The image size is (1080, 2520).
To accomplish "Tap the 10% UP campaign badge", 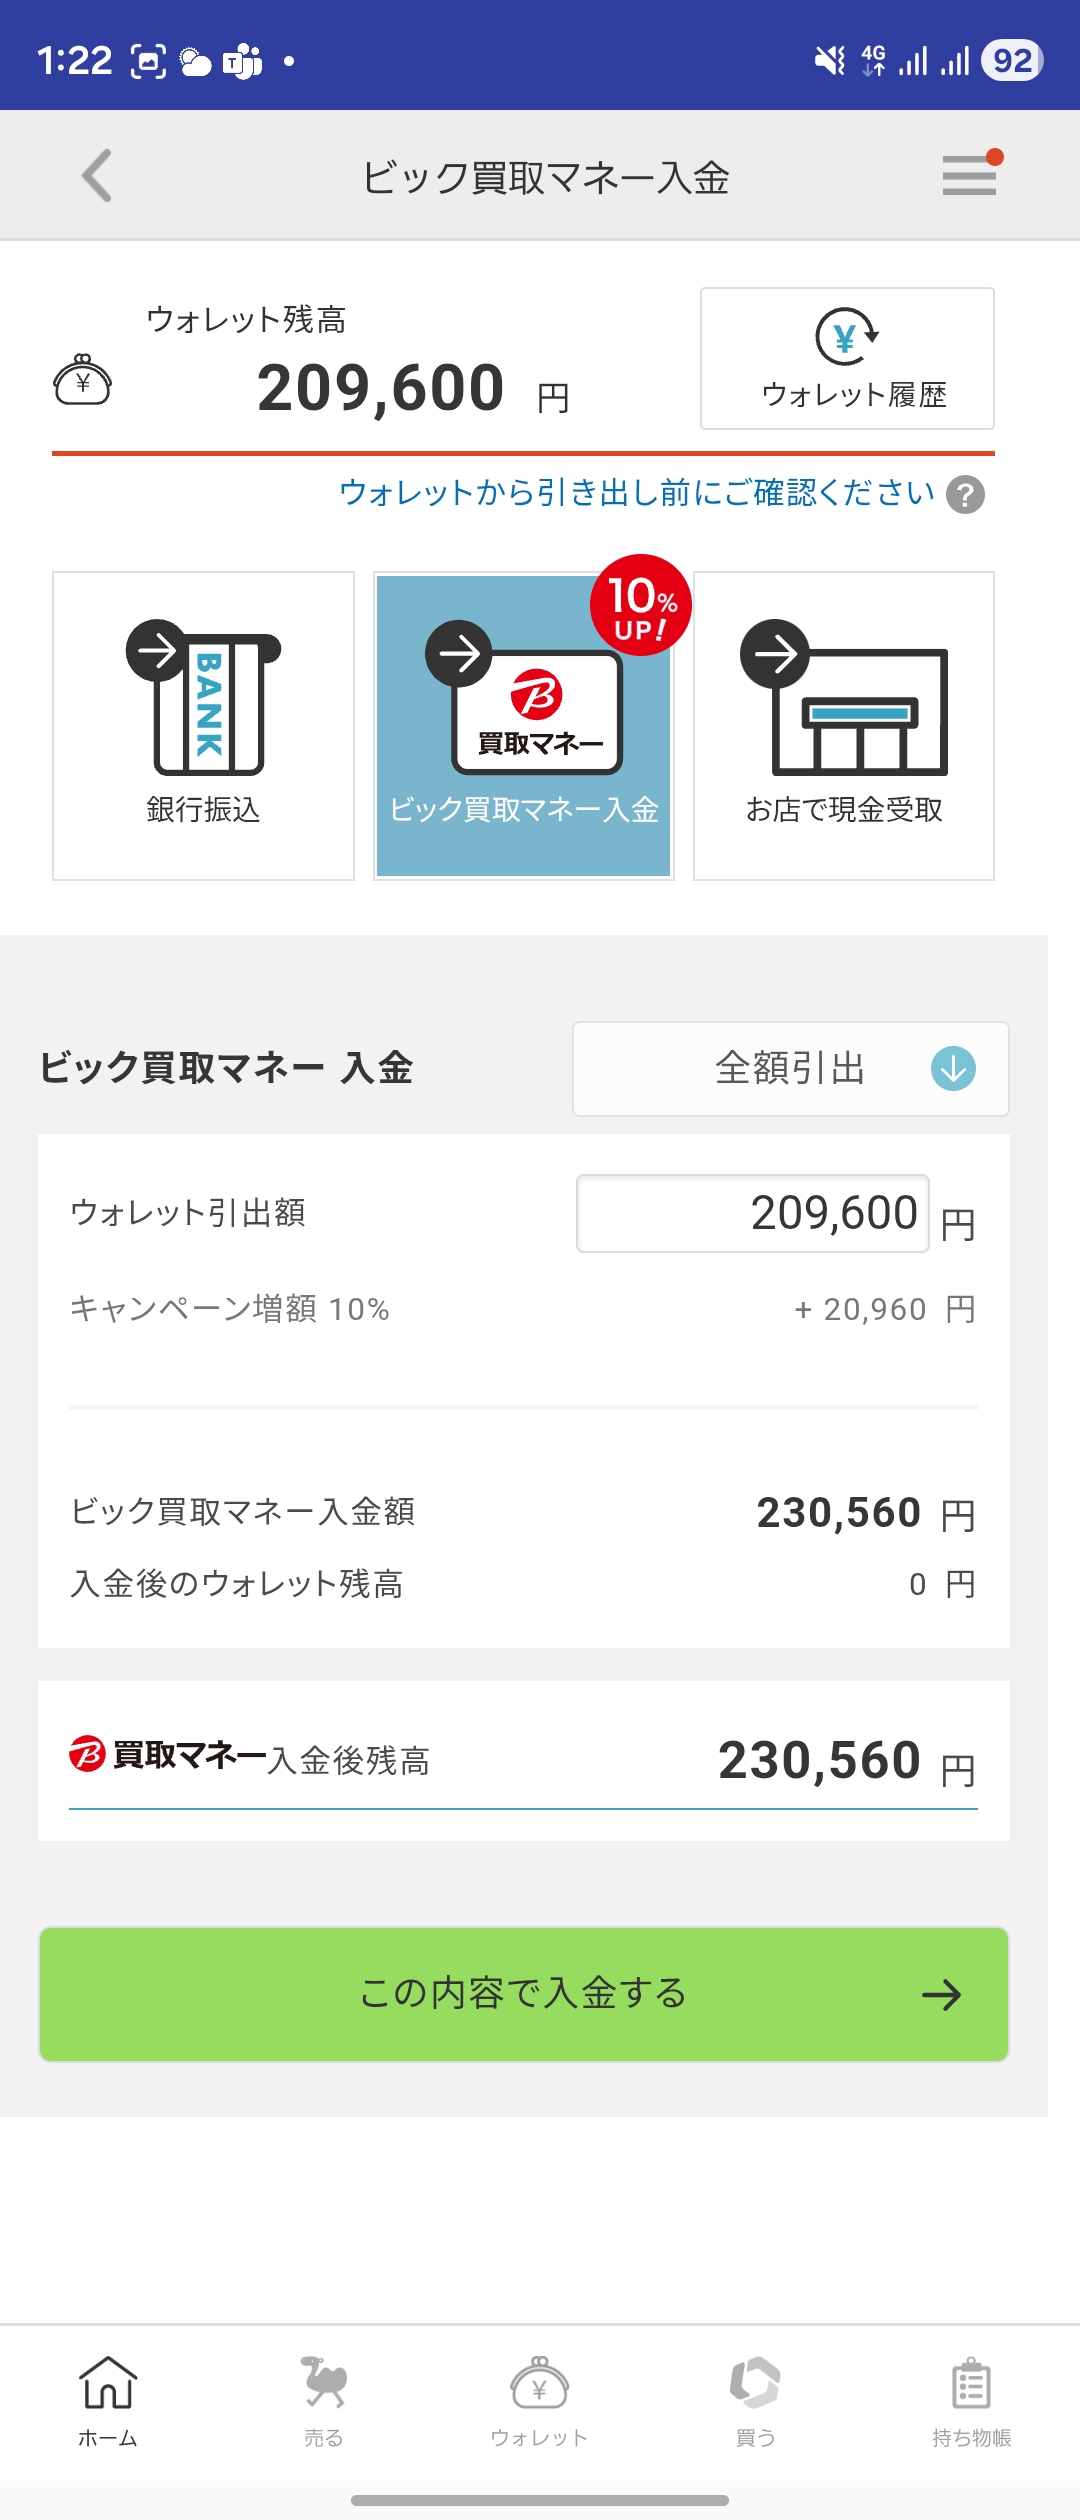I will [640, 605].
